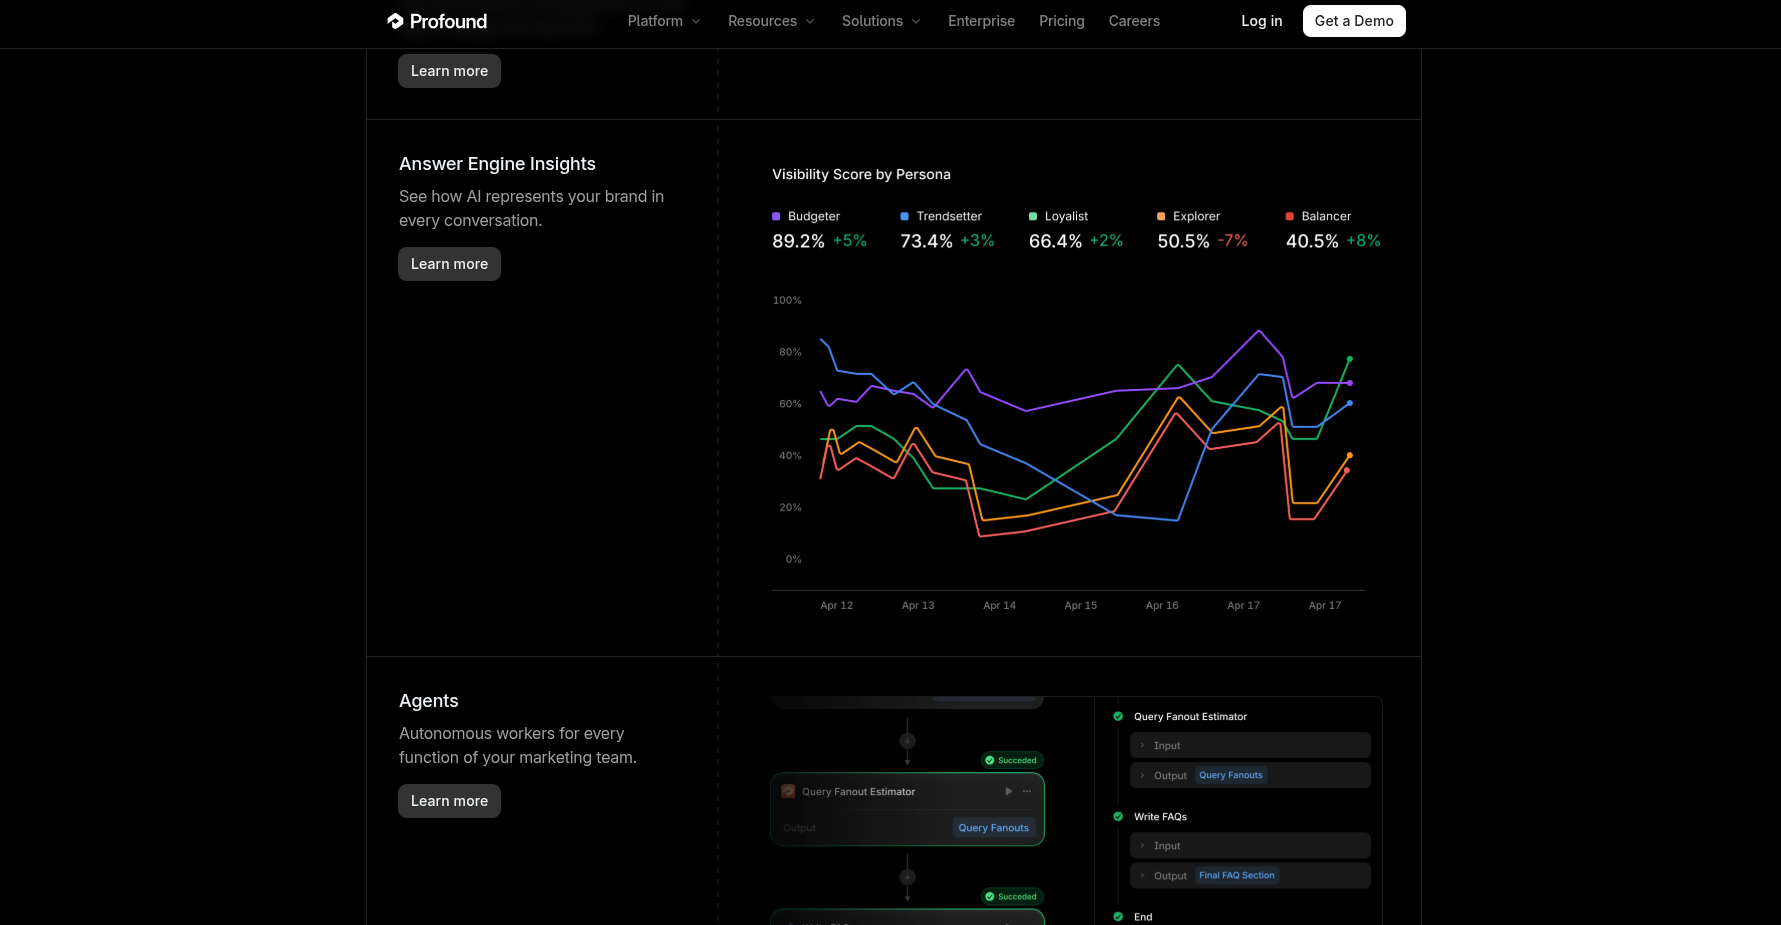Run the Query Fanout Estimator node play icon

pos(1008,791)
